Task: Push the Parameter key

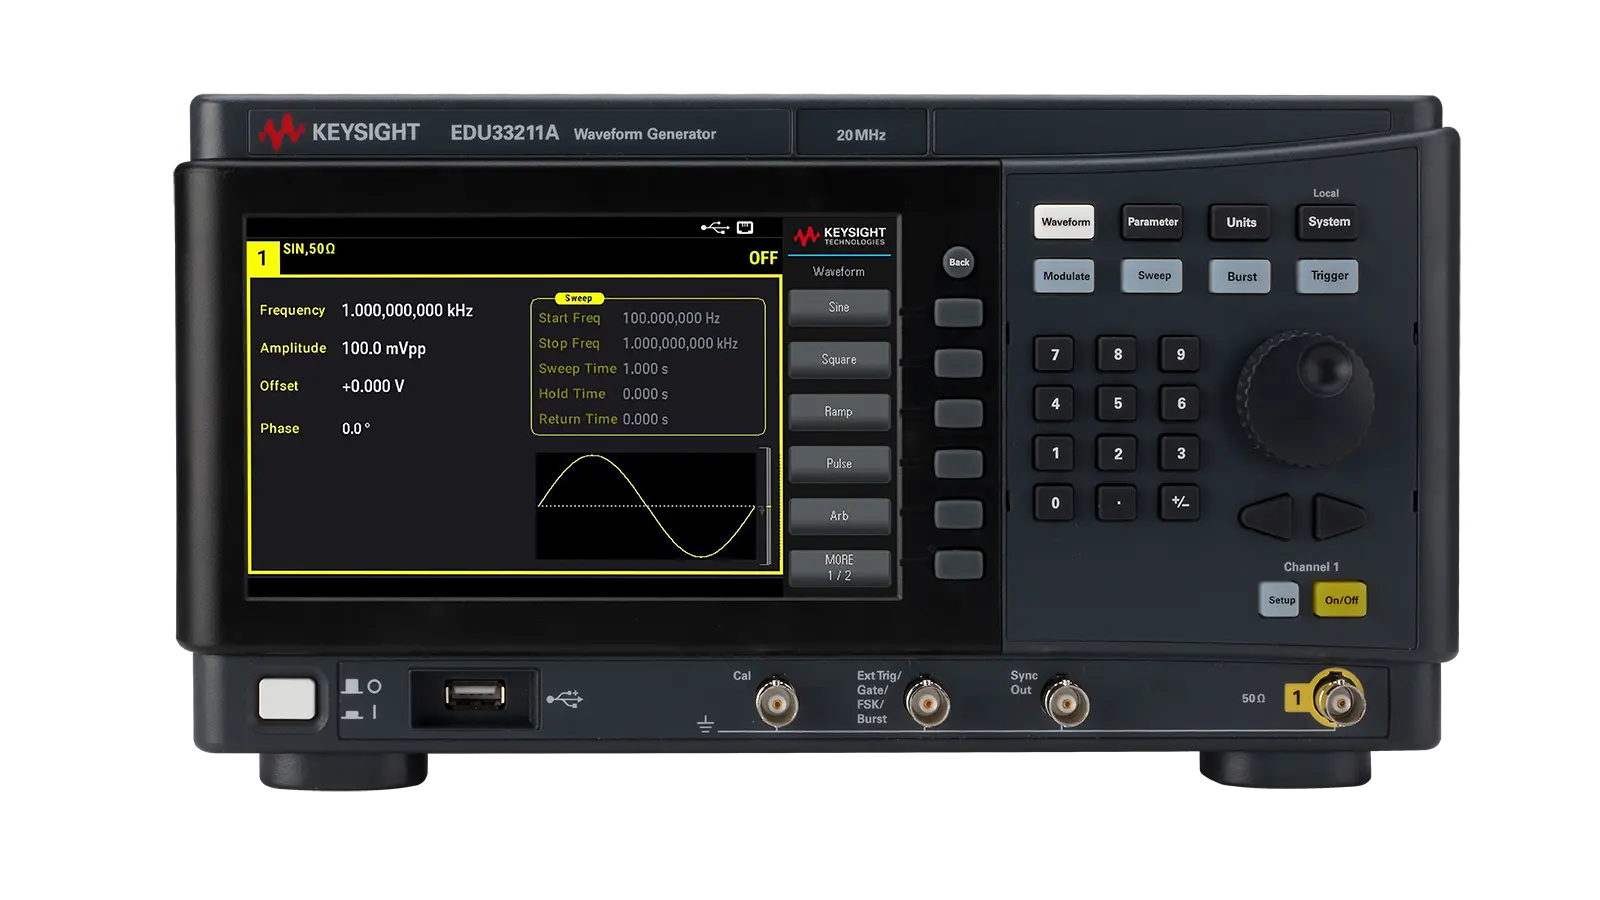Action: [x=1152, y=222]
